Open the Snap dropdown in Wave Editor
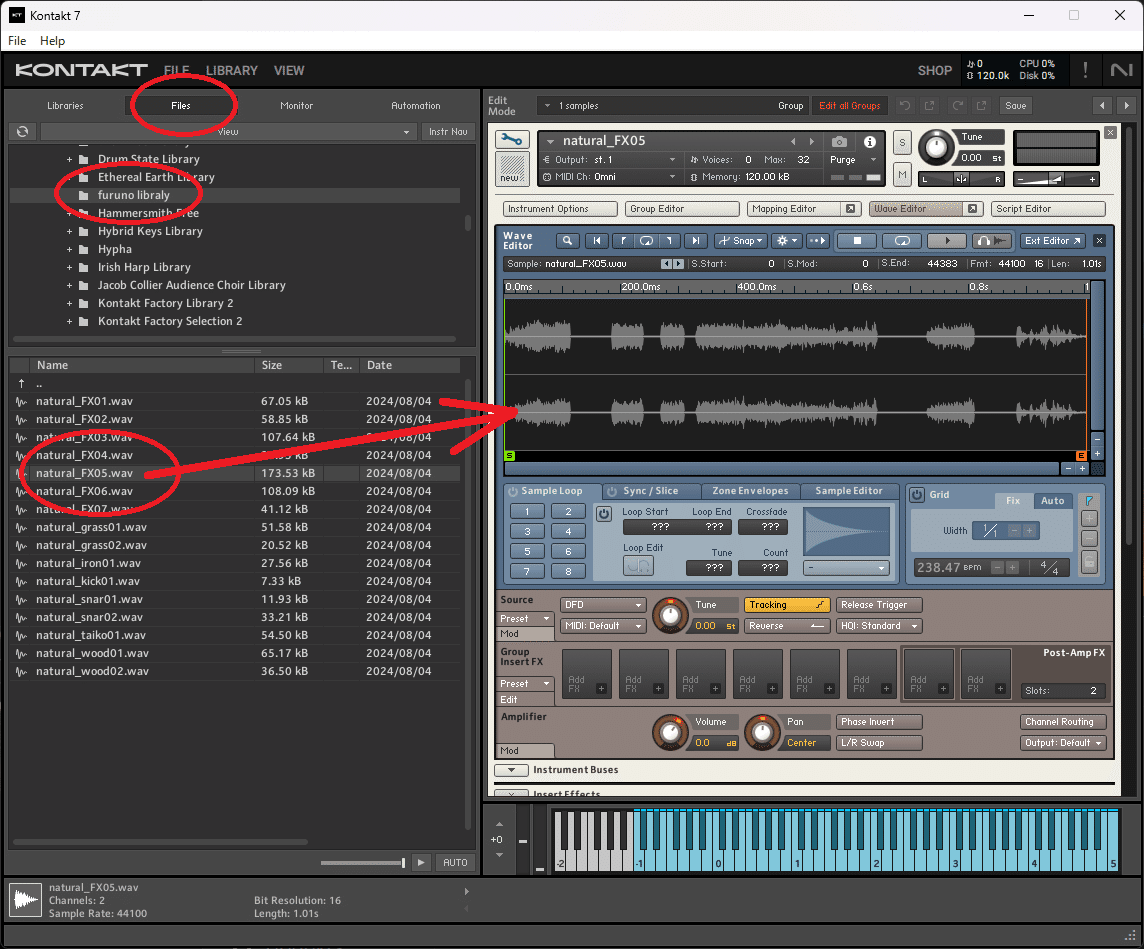This screenshot has height=949, width=1144. pyautogui.click(x=740, y=241)
